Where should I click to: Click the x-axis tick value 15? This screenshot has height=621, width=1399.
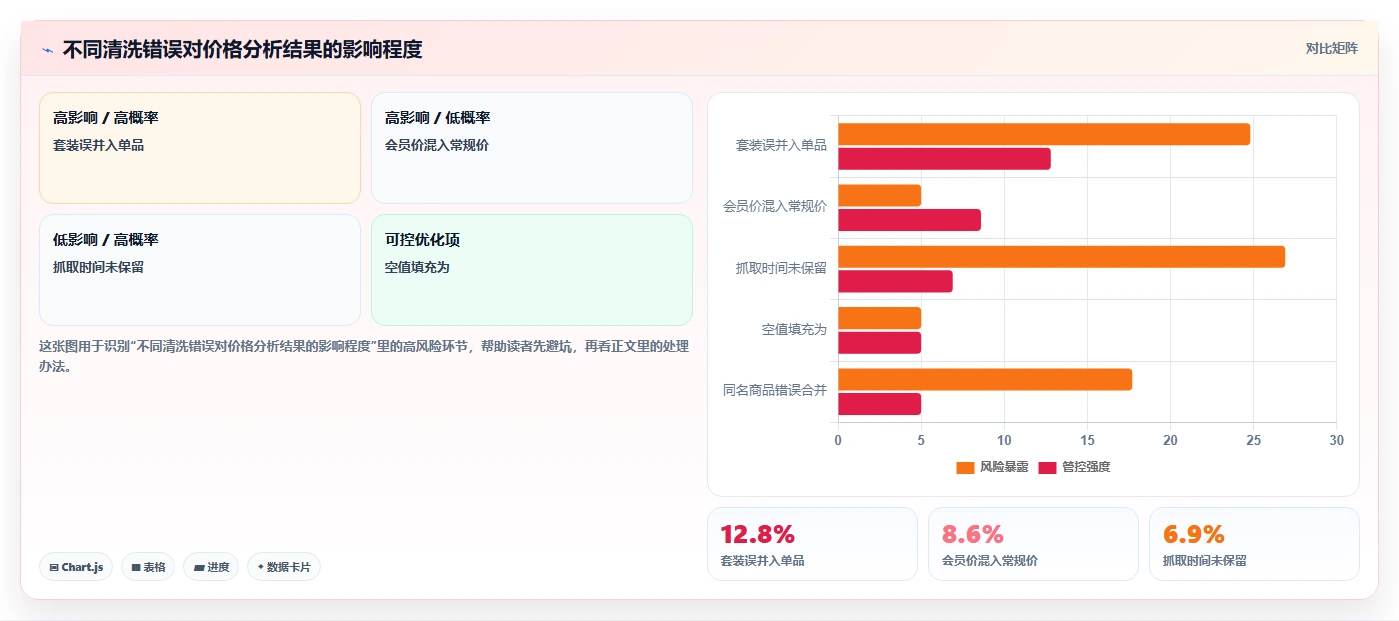pos(1087,440)
